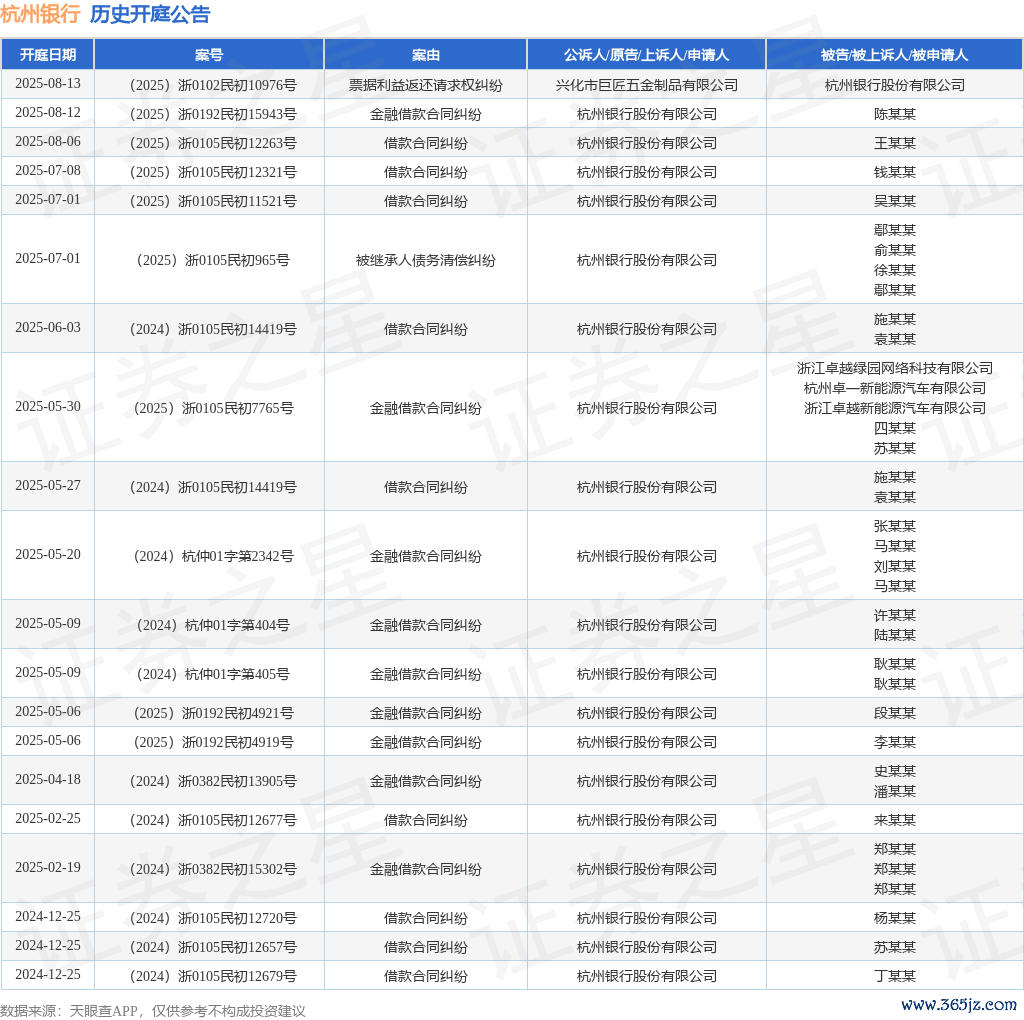Viewport: 1024px width, 1020px height.
Task: Click the 被继承人债务清偿纠纷 cause cell
Action: point(426,260)
